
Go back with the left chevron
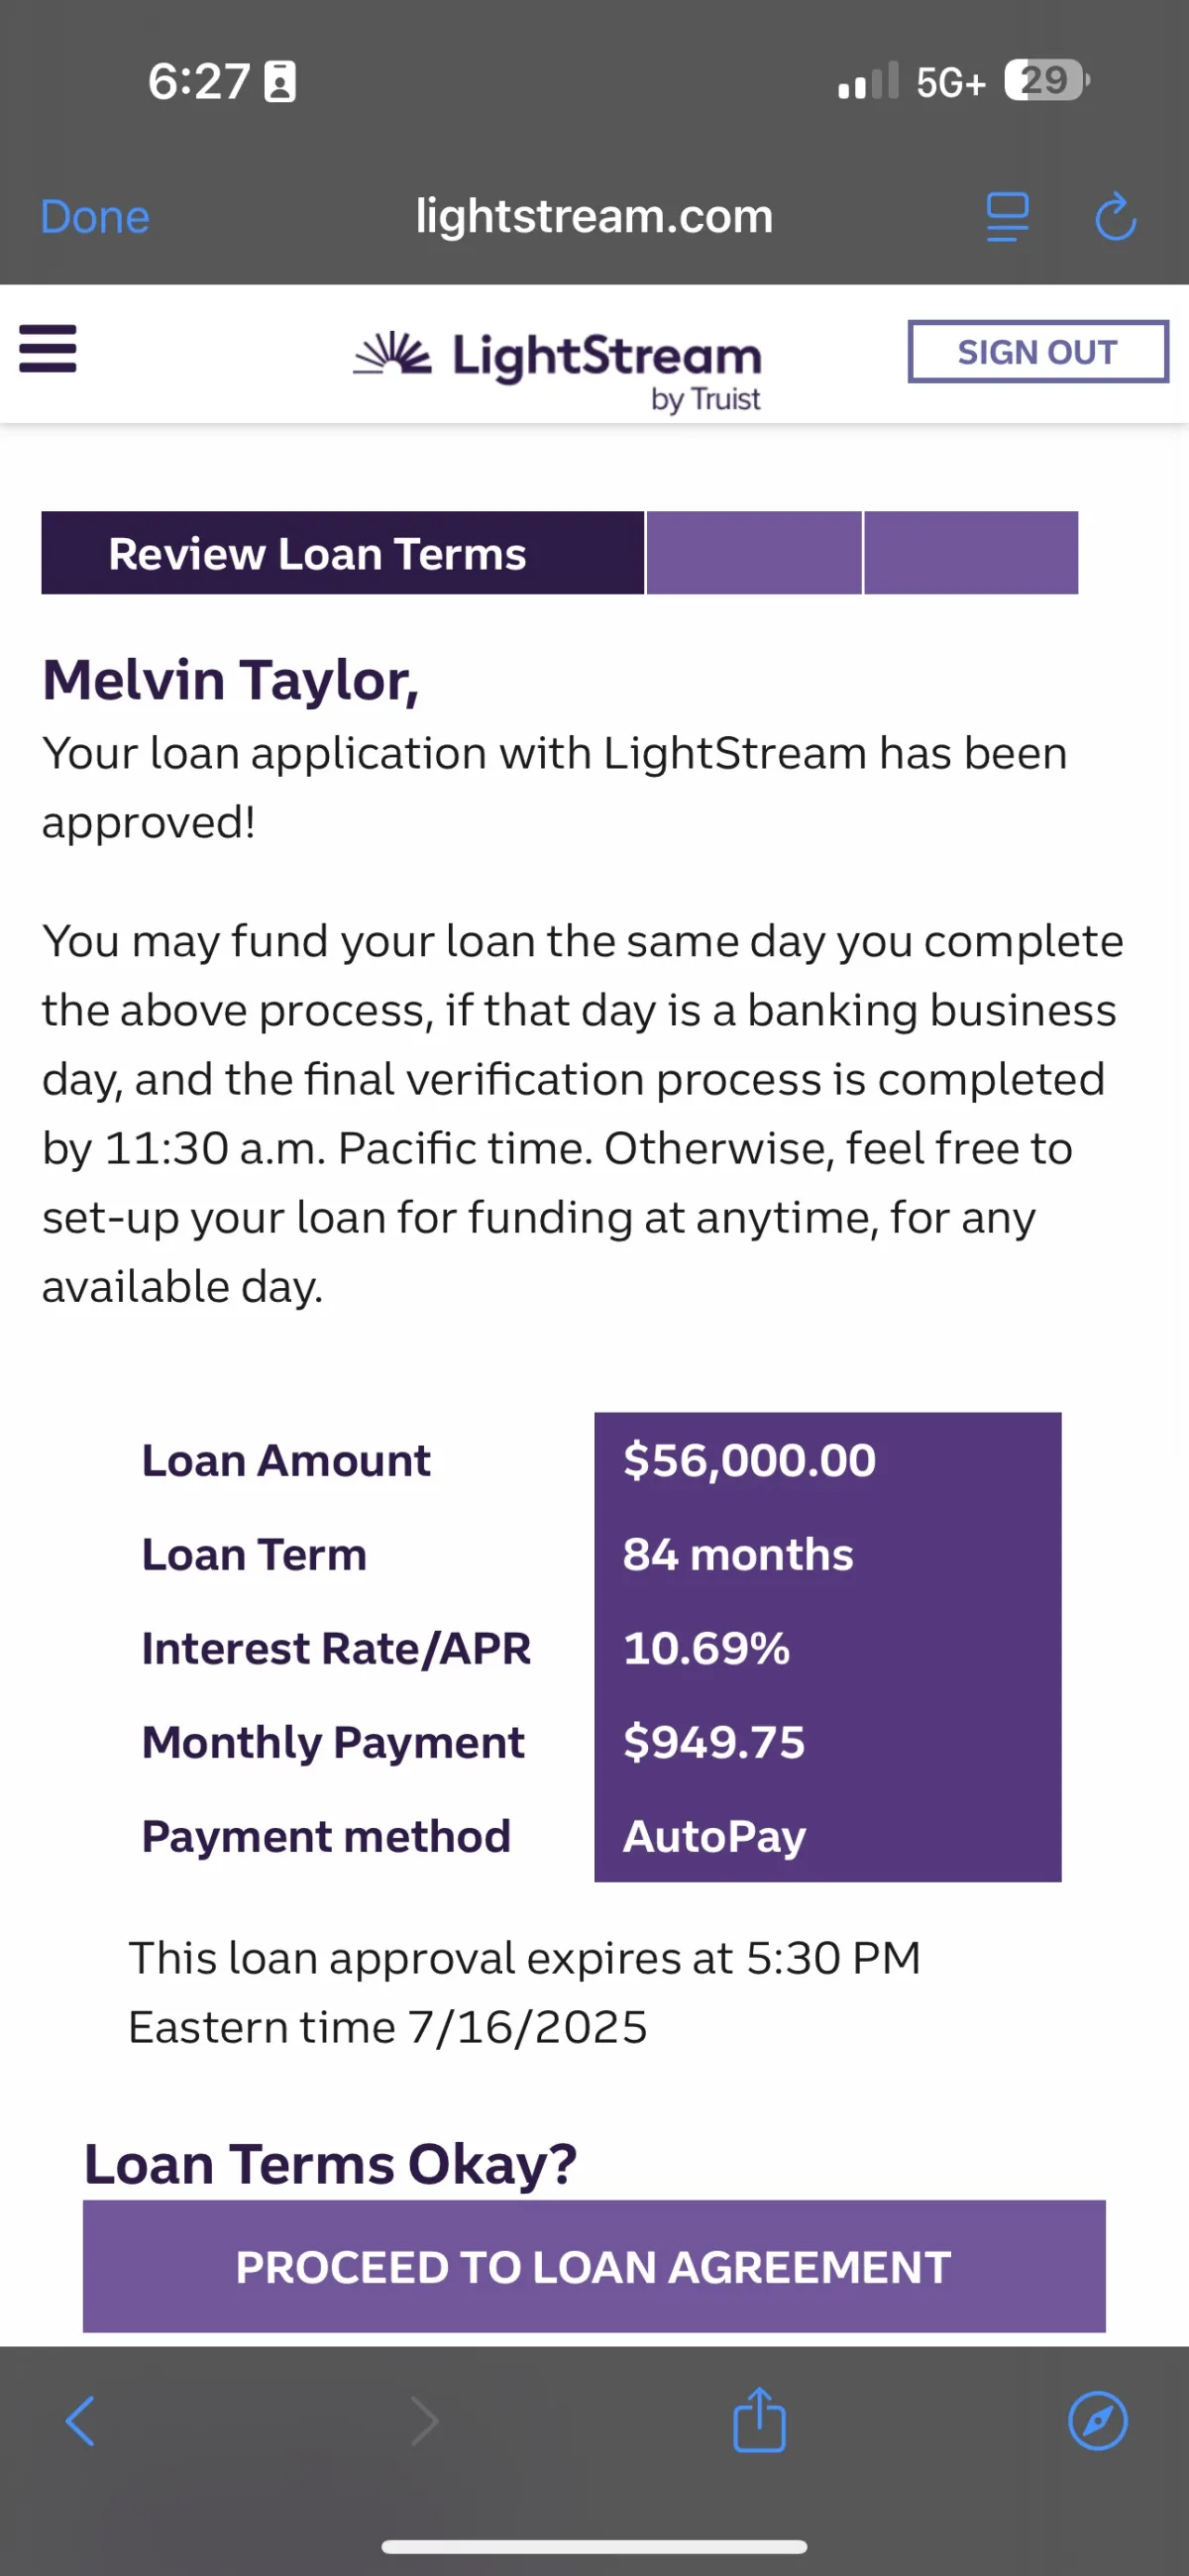tap(80, 2421)
